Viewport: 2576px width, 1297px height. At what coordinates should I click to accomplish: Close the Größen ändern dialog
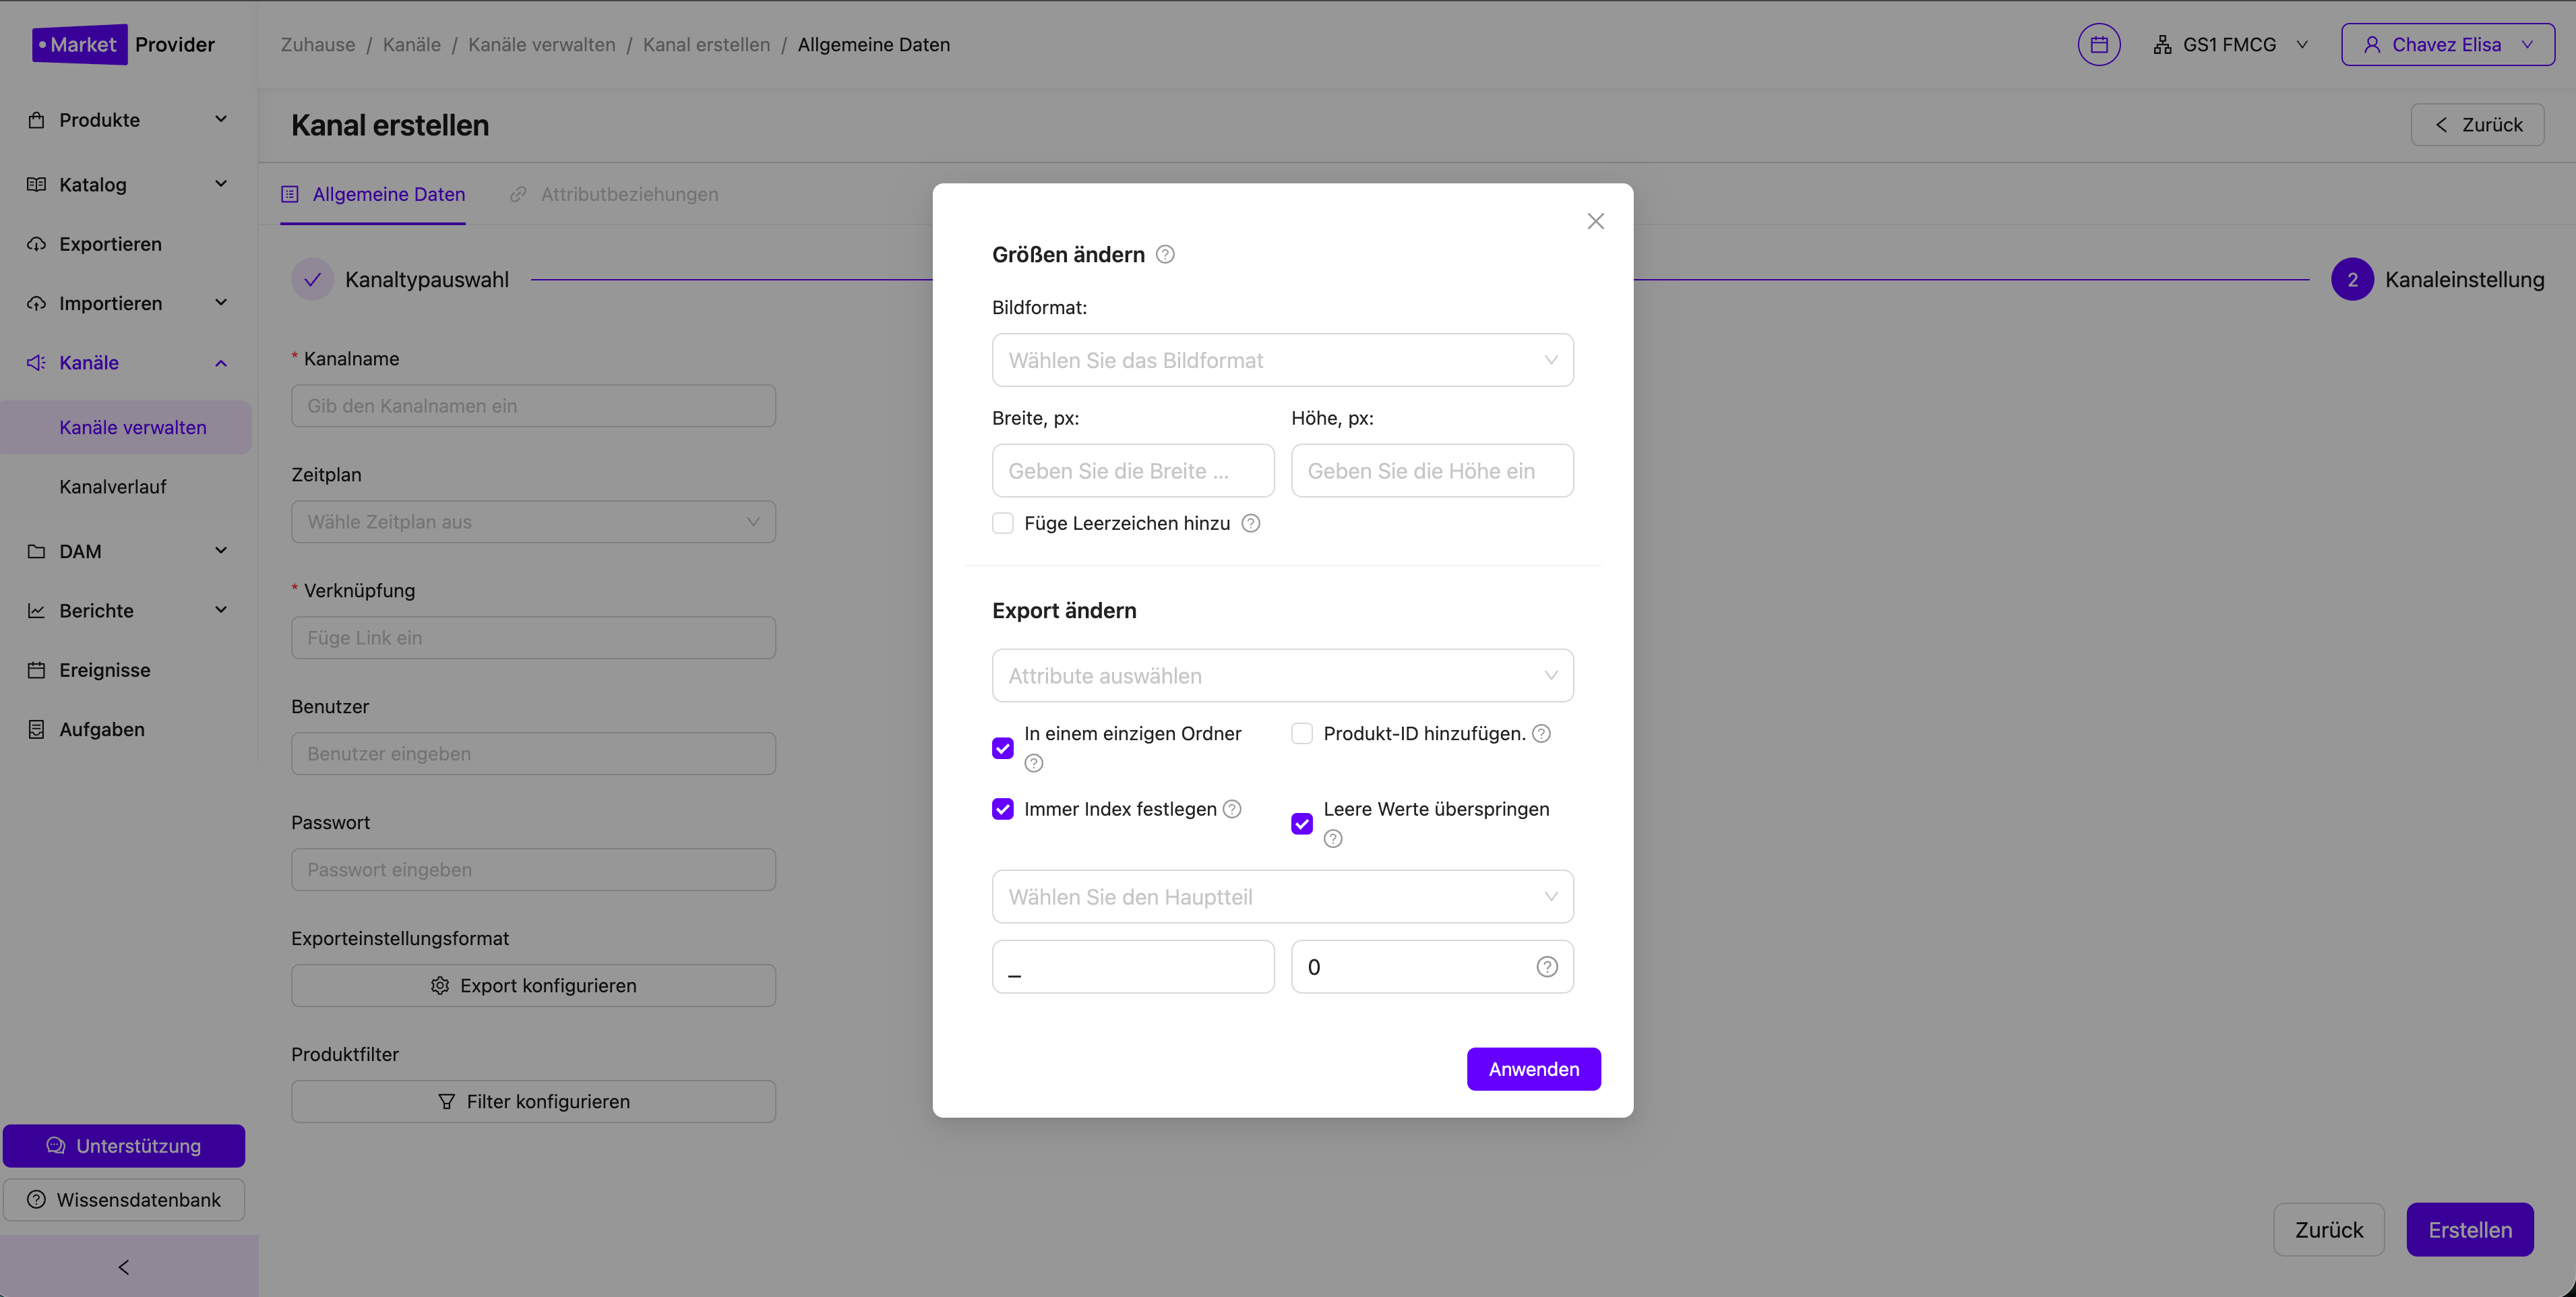pos(1595,221)
